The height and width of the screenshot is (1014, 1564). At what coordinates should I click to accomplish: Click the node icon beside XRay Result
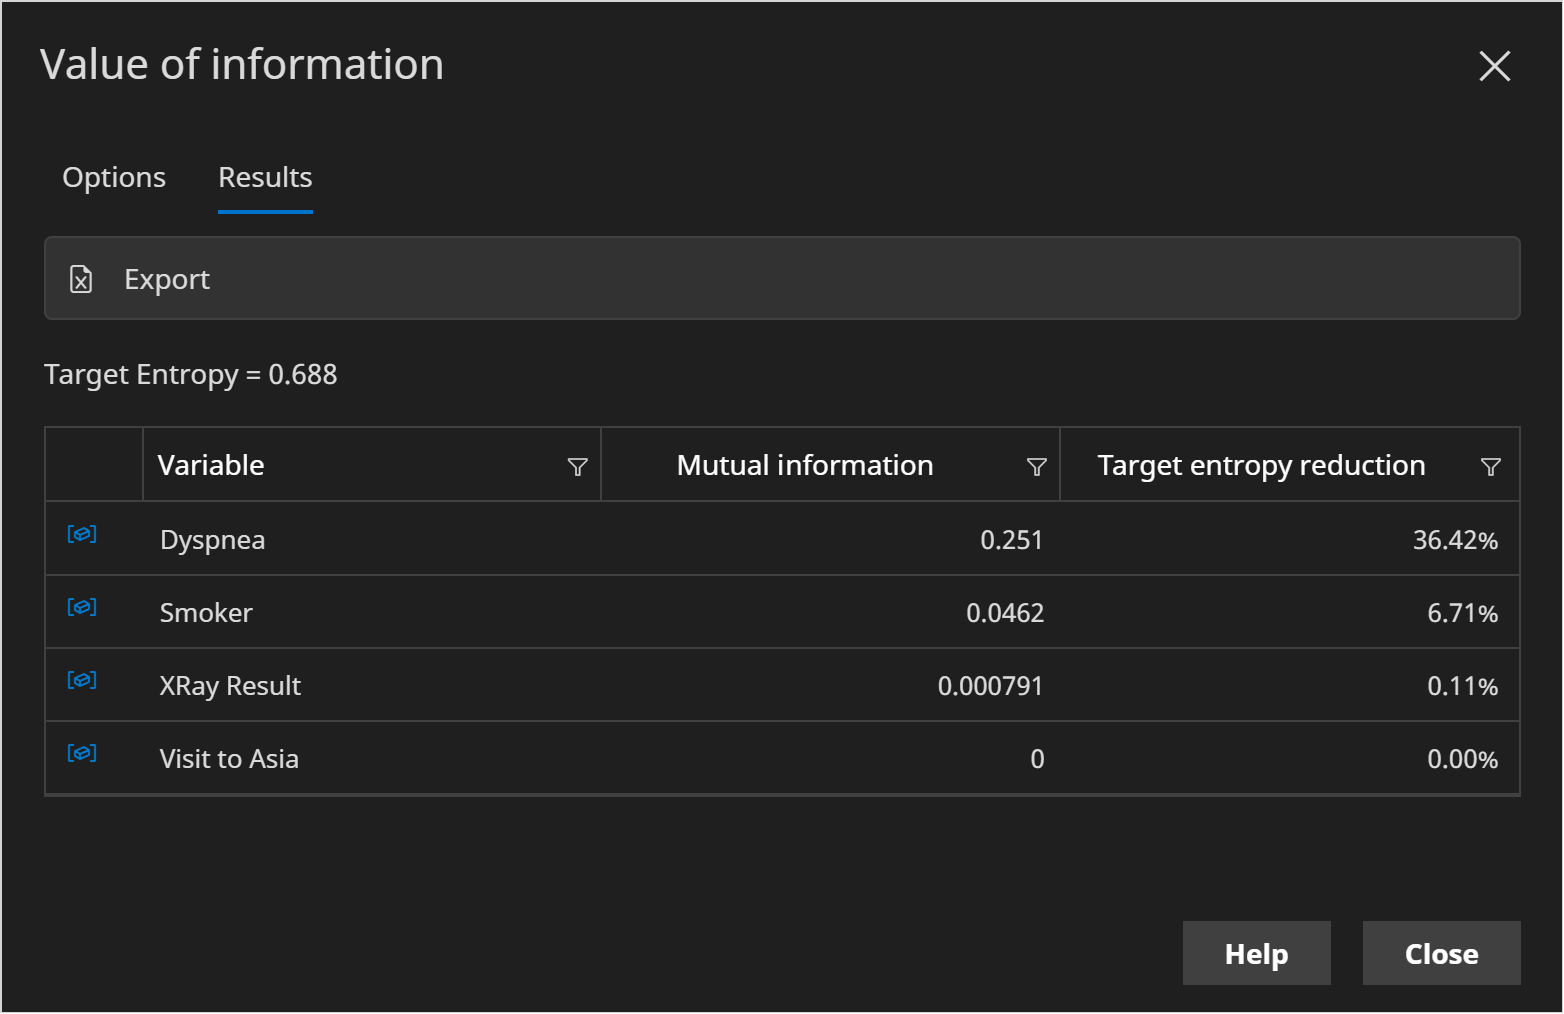click(82, 680)
